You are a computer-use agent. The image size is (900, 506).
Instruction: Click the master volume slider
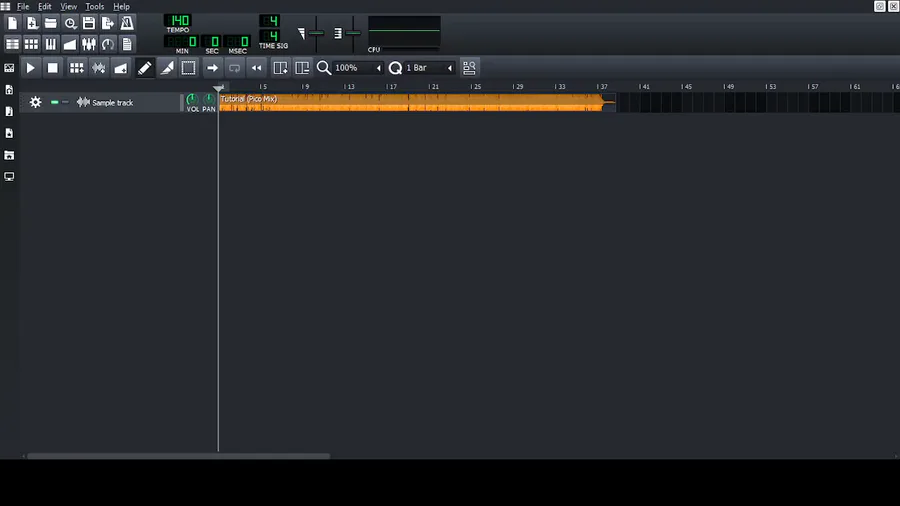(316, 33)
